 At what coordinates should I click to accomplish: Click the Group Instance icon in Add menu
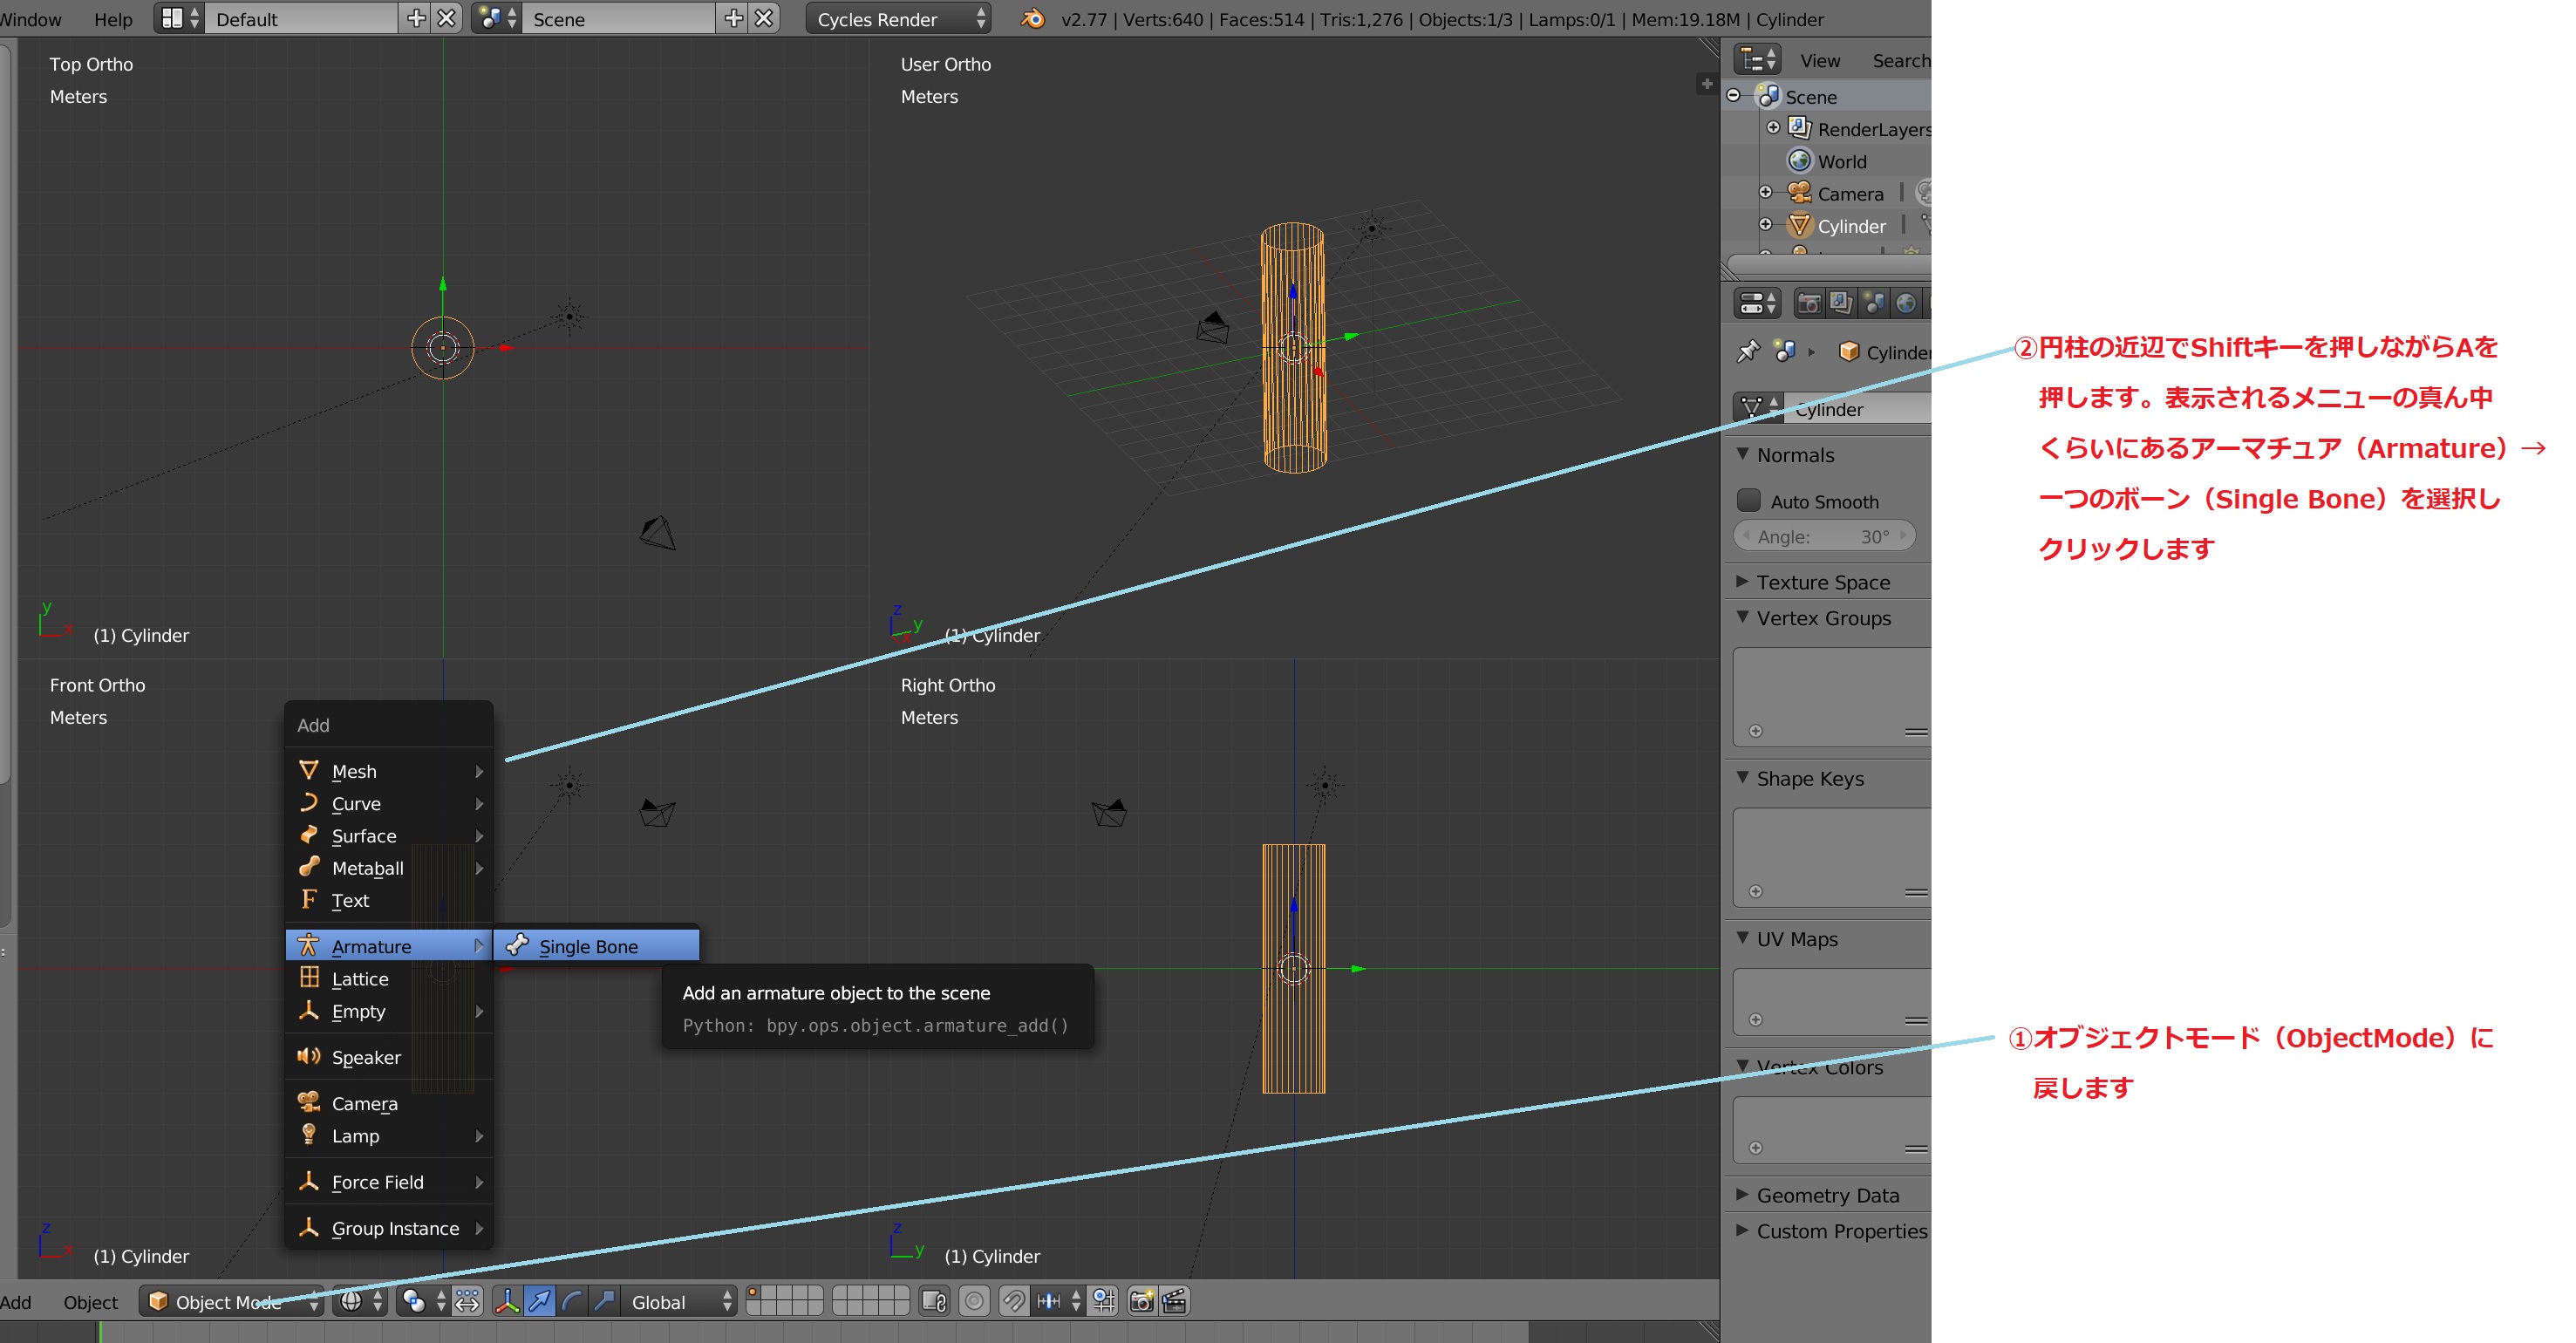click(x=309, y=1227)
